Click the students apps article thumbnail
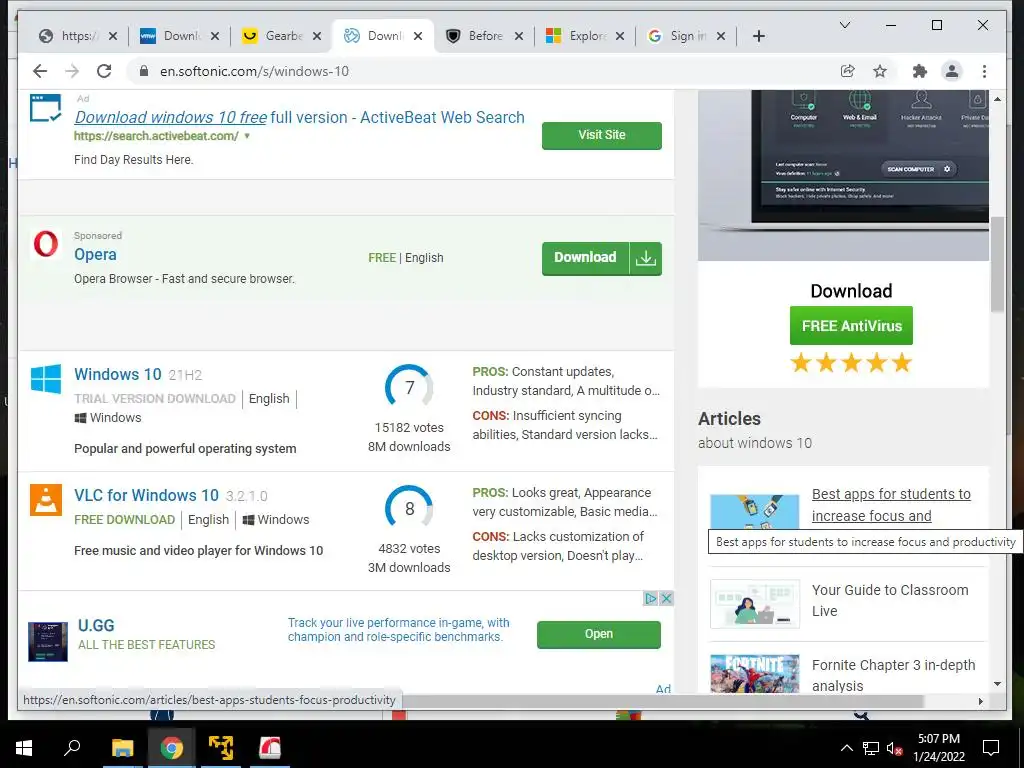 coord(754,512)
